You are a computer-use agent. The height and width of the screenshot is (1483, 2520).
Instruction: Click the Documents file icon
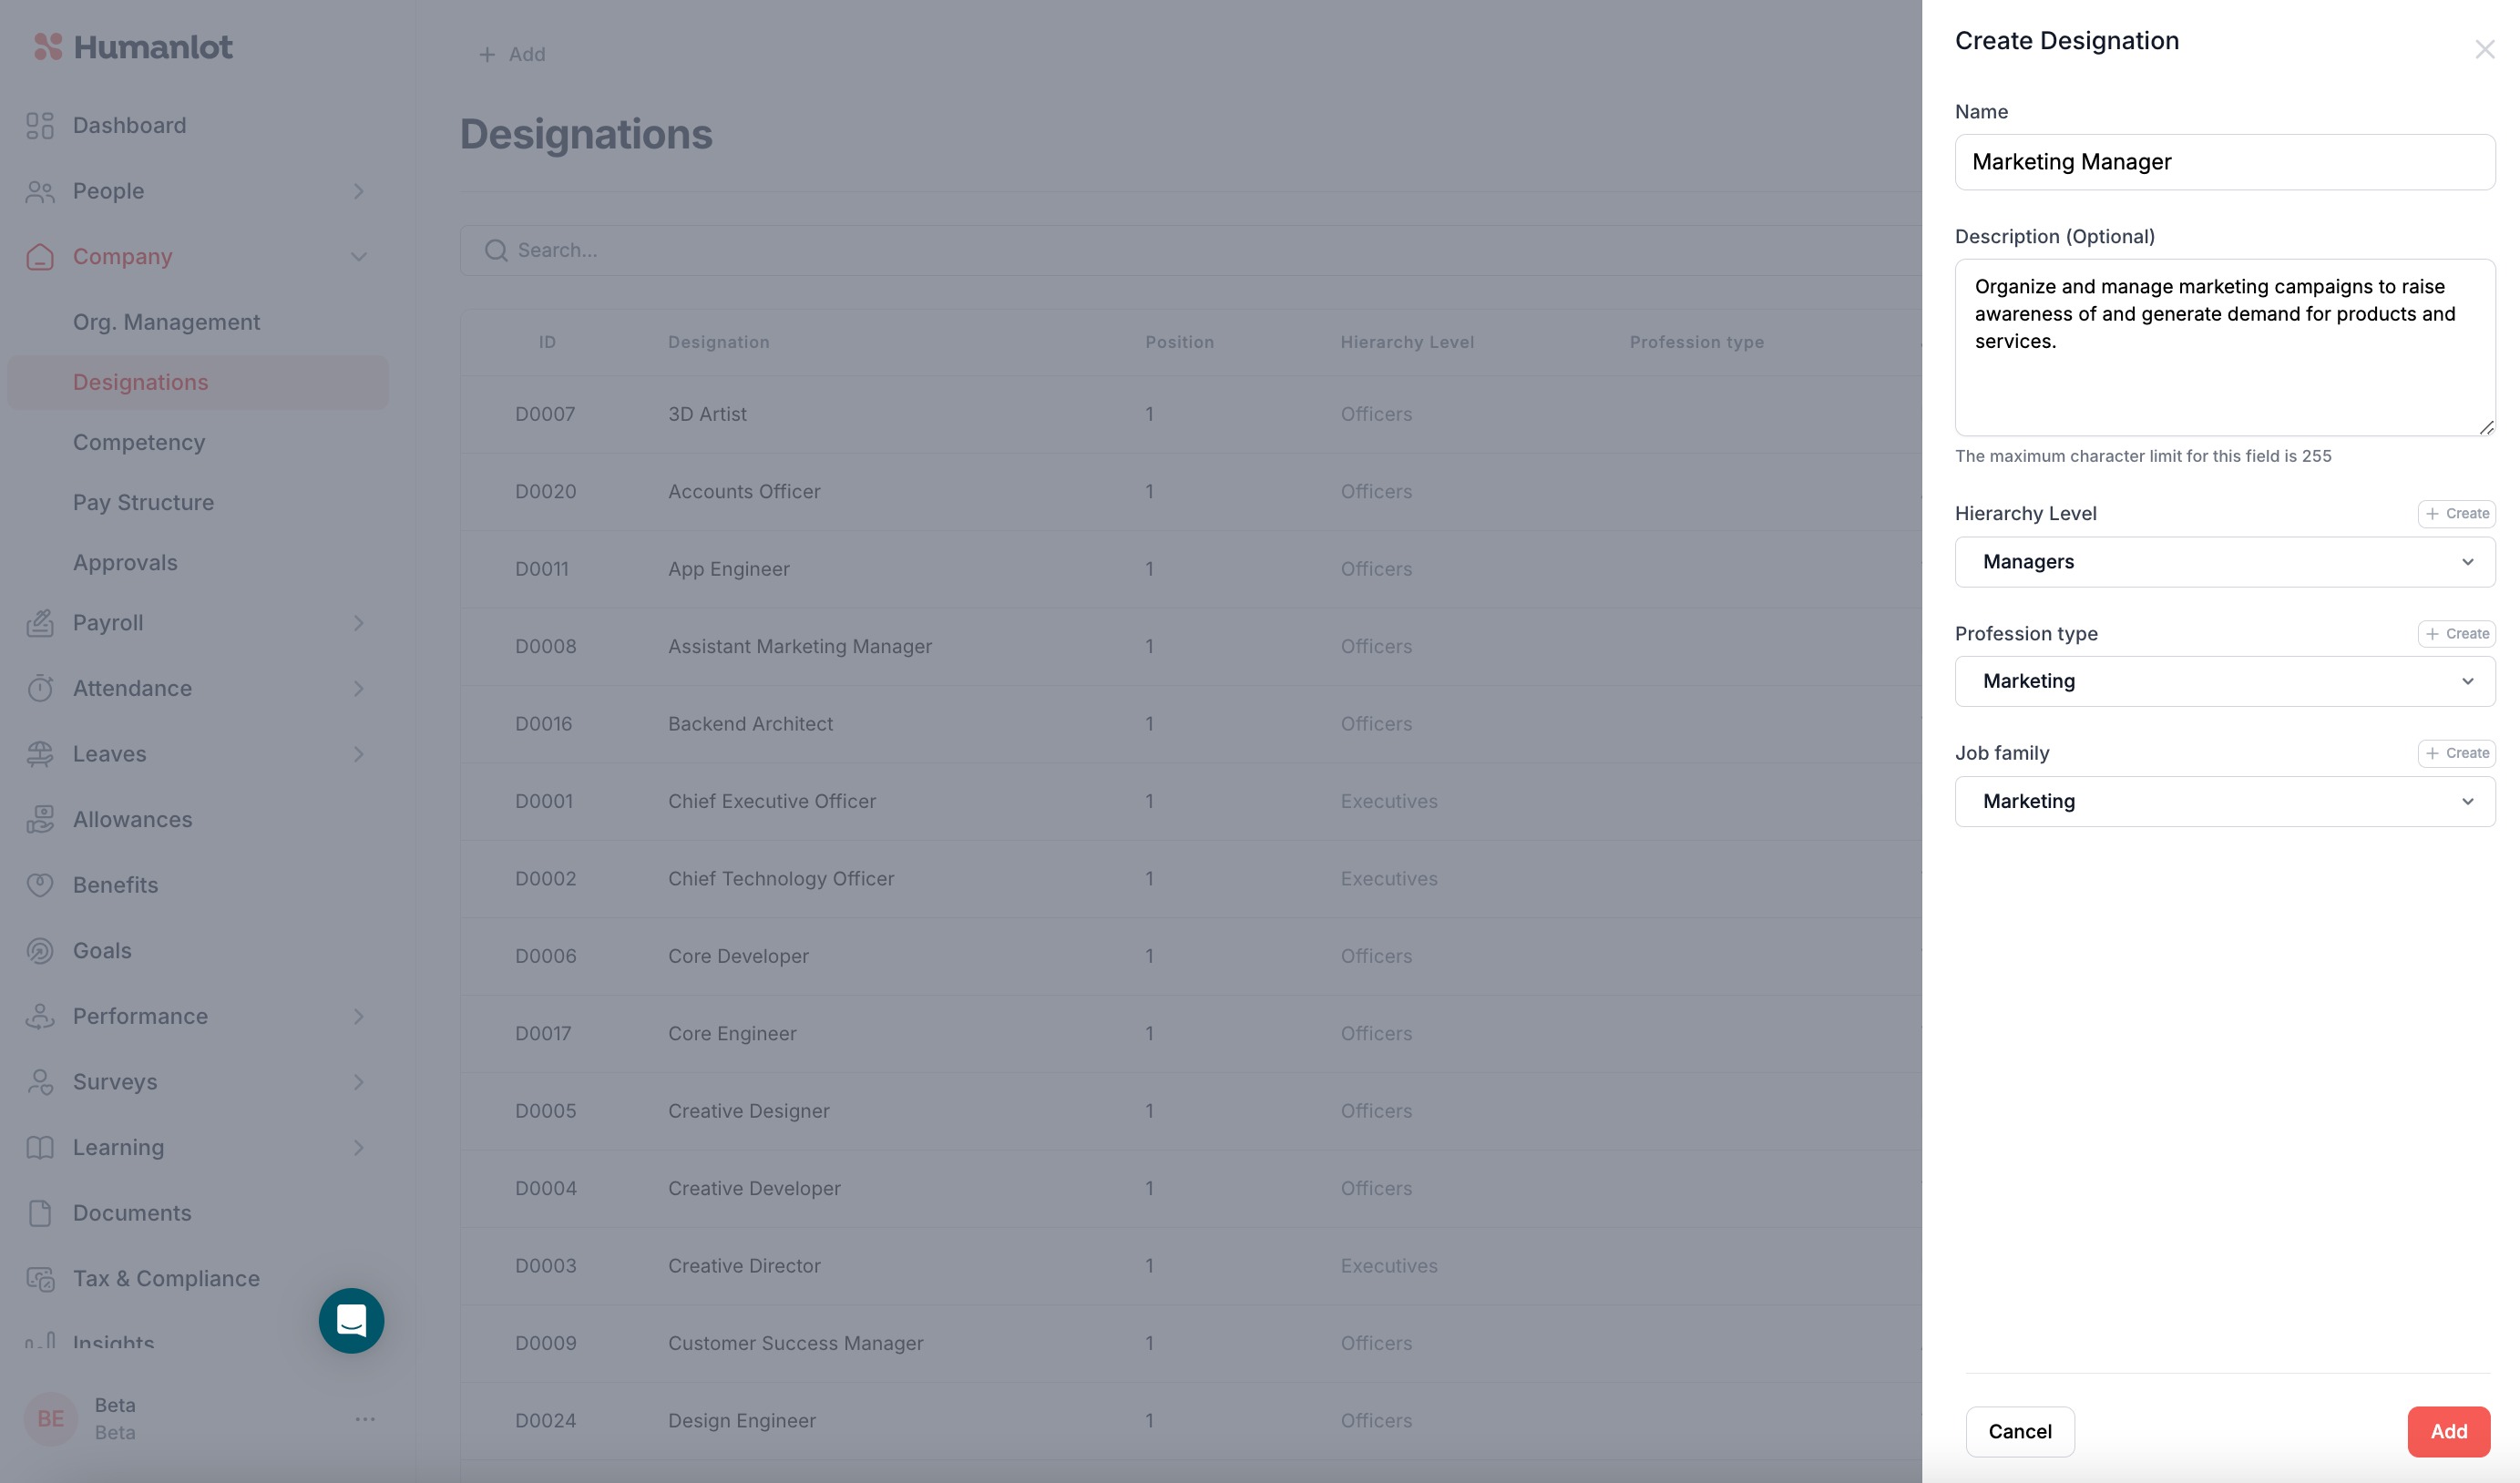click(40, 1213)
